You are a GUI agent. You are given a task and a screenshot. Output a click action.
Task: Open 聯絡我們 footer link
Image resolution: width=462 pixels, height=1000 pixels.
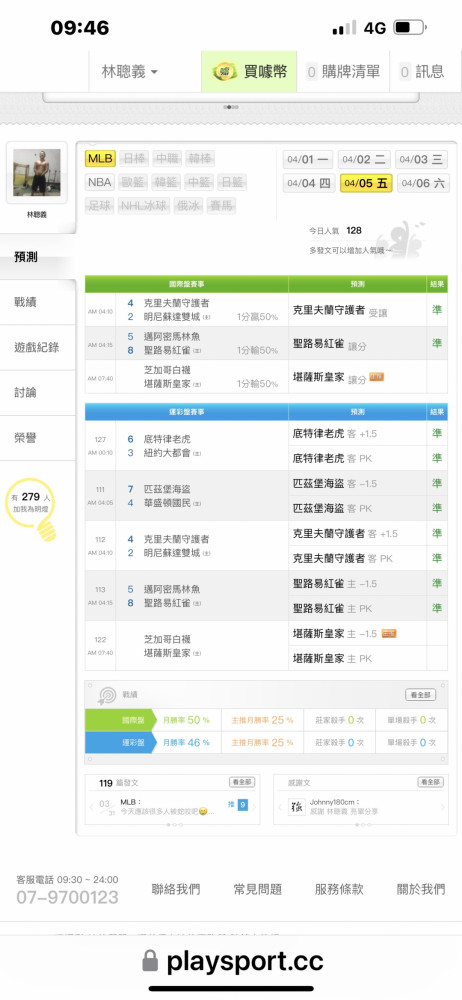pyautogui.click(x=175, y=889)
